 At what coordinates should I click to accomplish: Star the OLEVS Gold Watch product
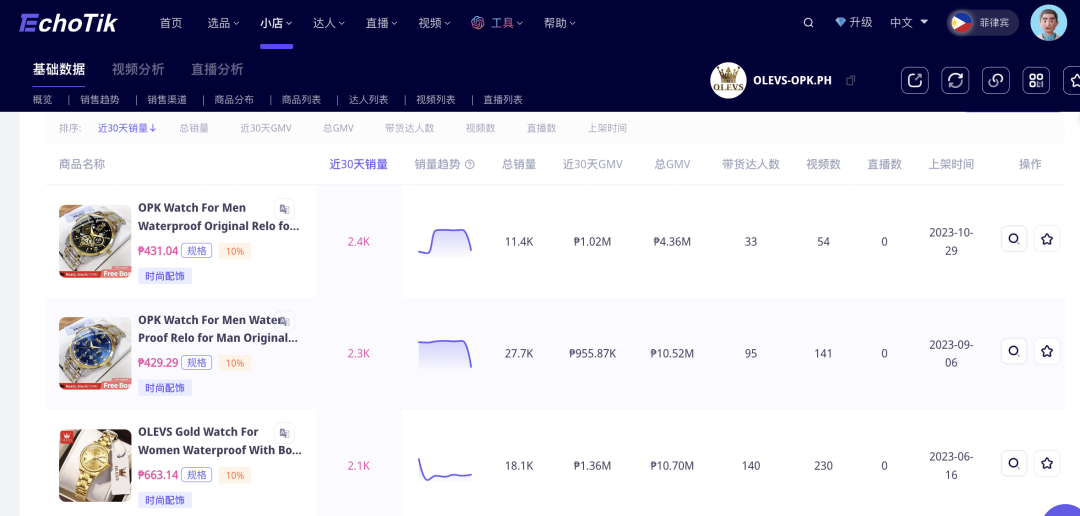[1047, 464]
